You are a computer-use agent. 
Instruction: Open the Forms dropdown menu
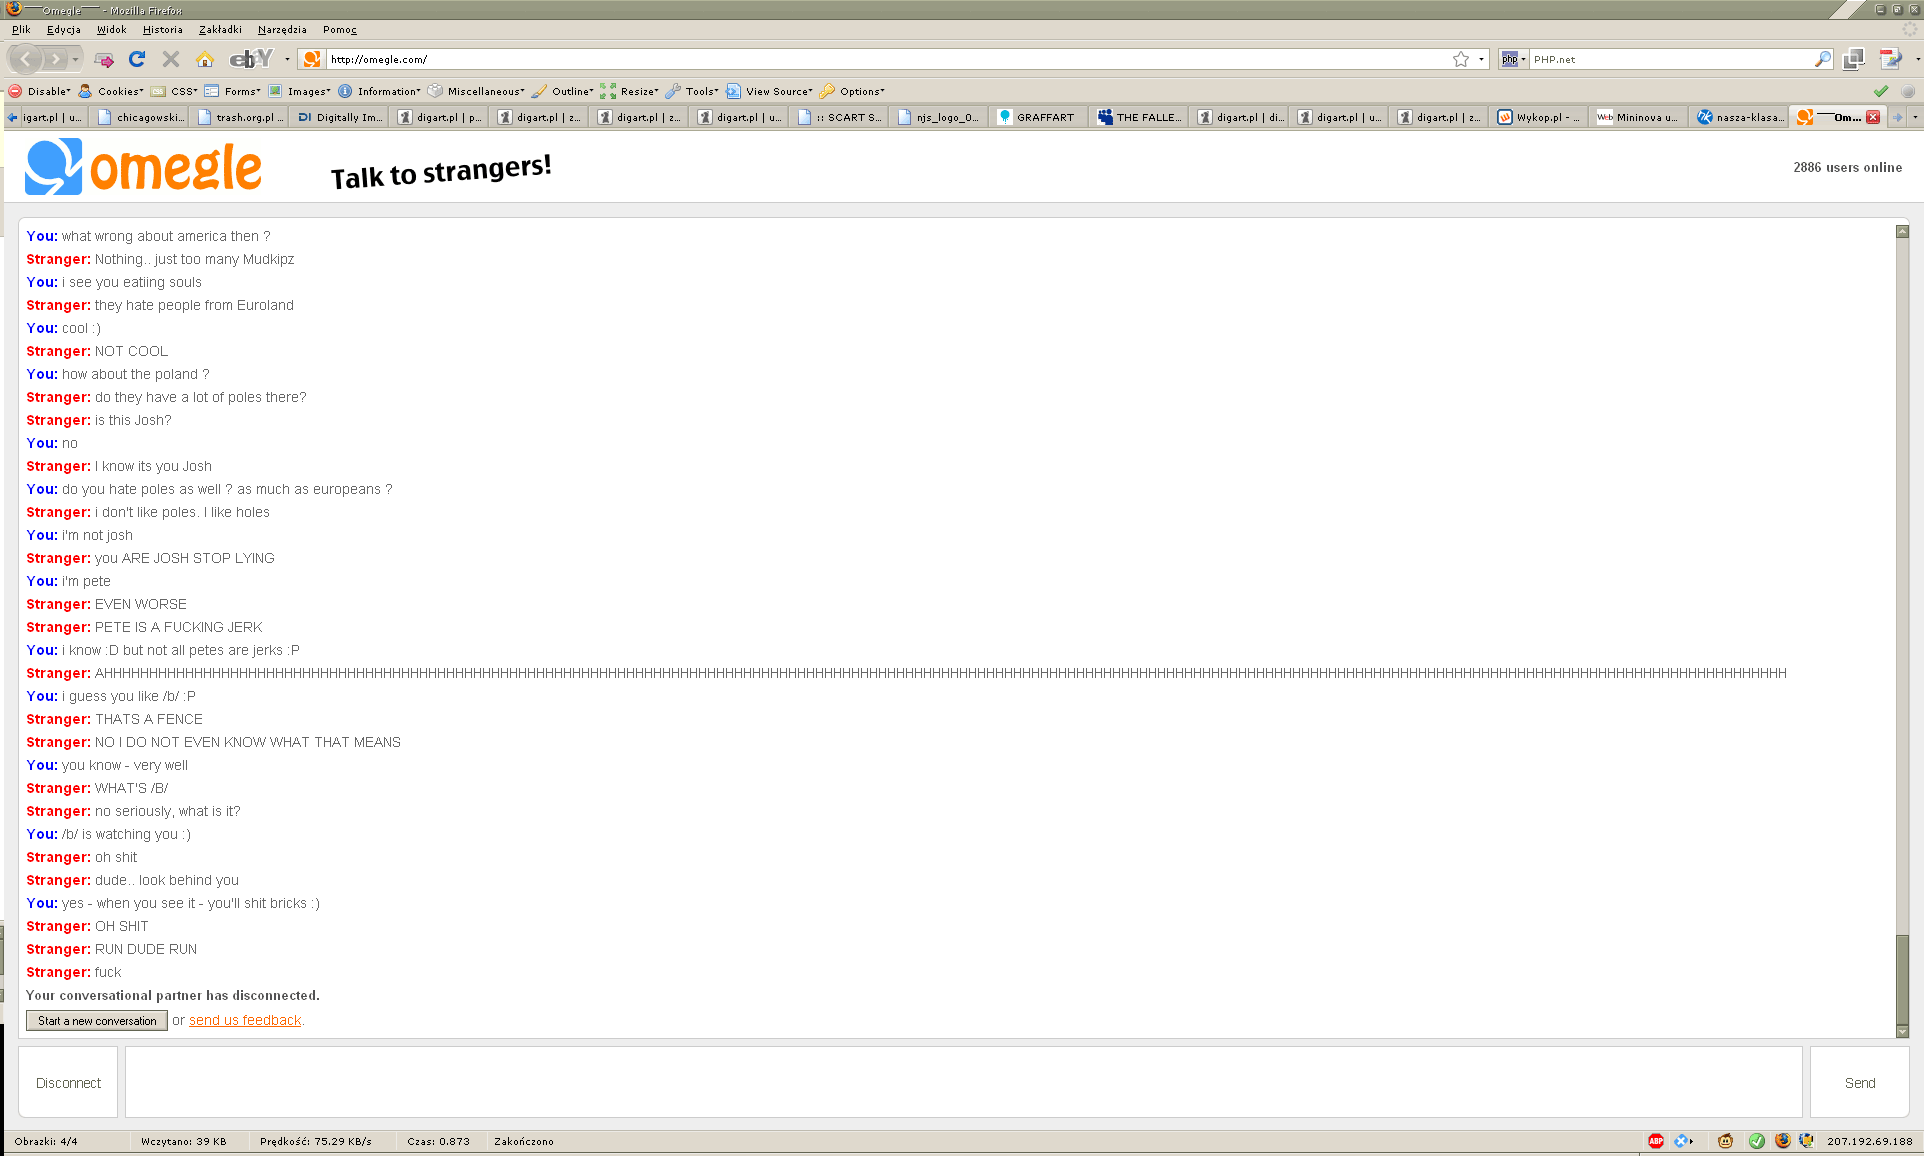pos(233,91)
